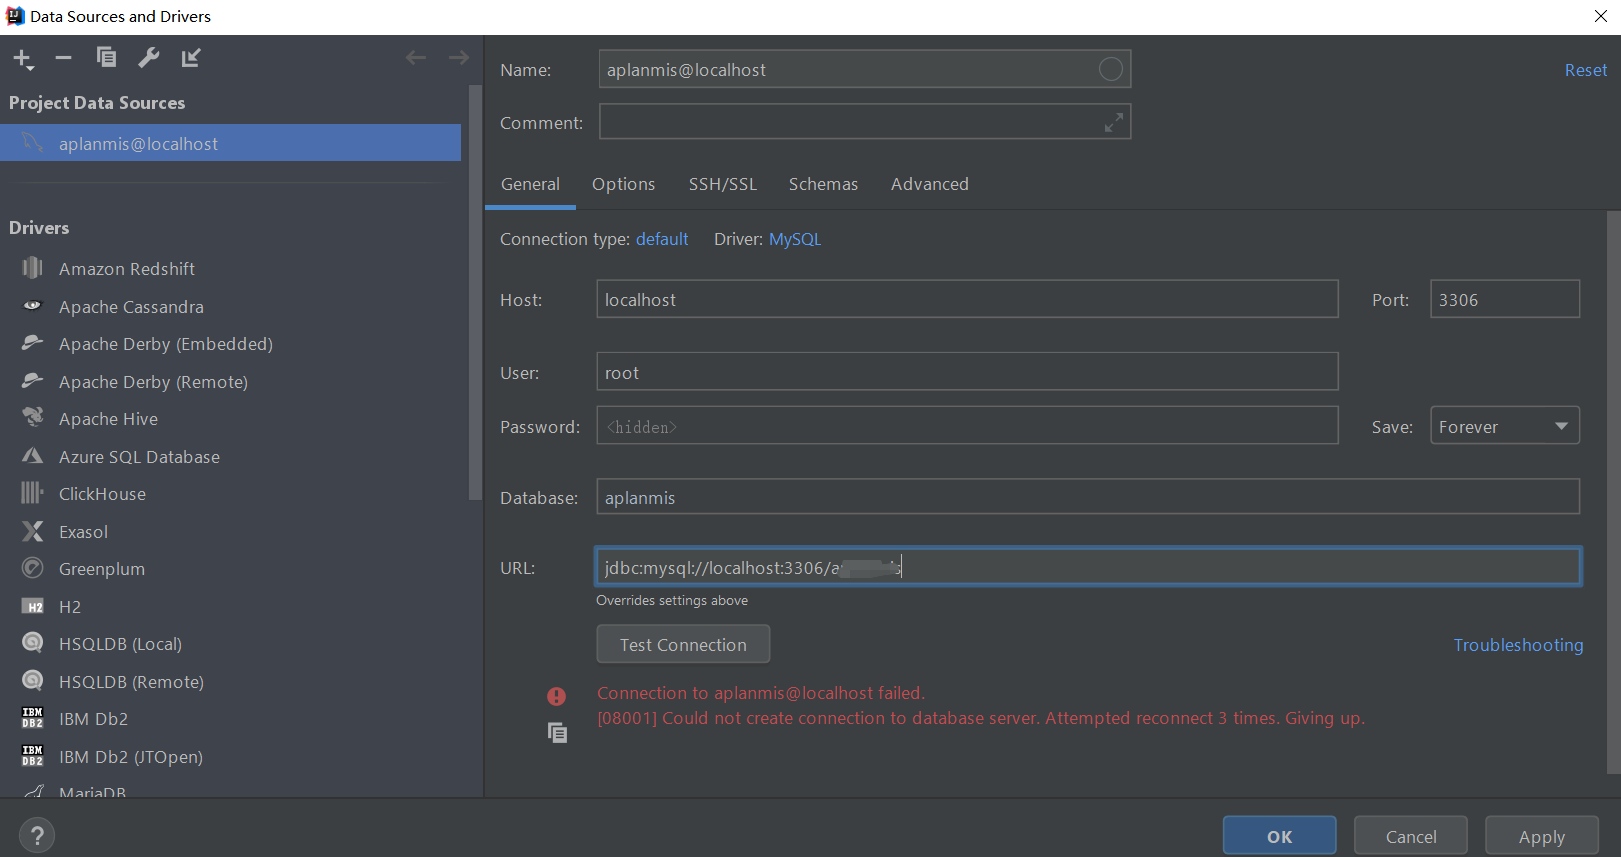Select Exasol driver icon
Image resolution: width=1621 pixels, height=857 pixels.
pyautogui.click(x=33, y=531)
